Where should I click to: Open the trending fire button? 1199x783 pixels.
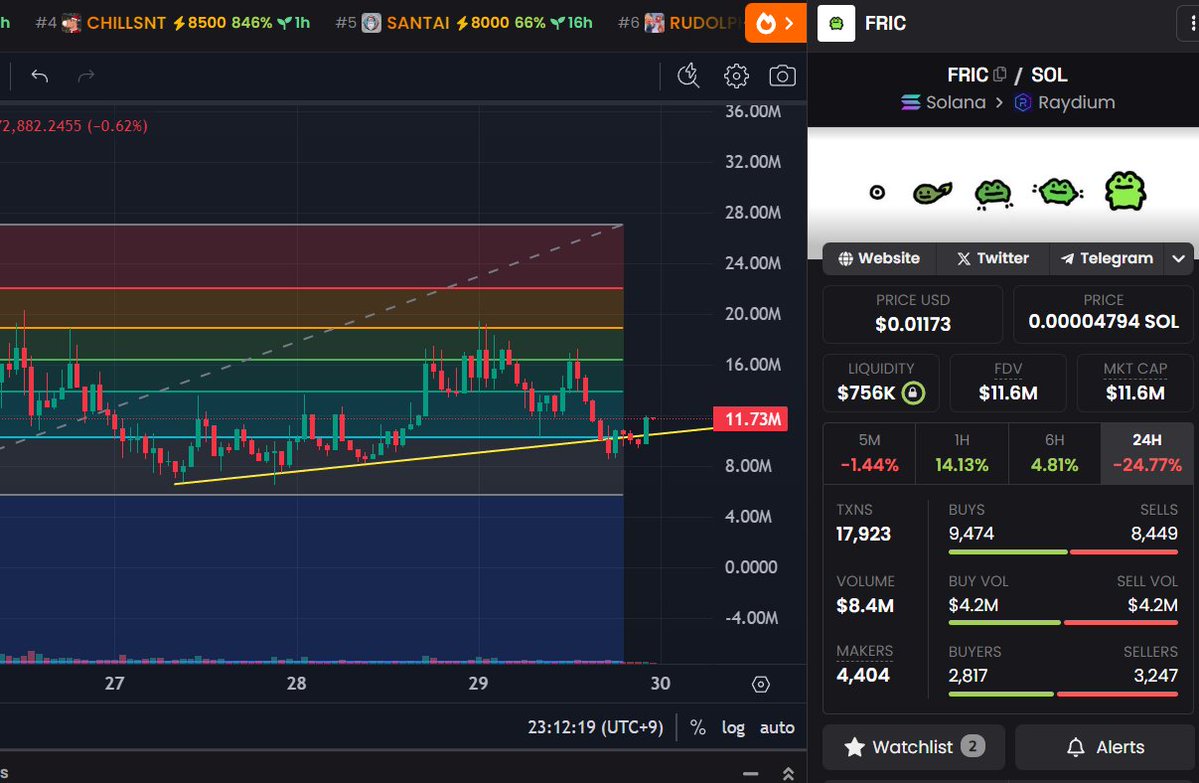click(775, 23)
